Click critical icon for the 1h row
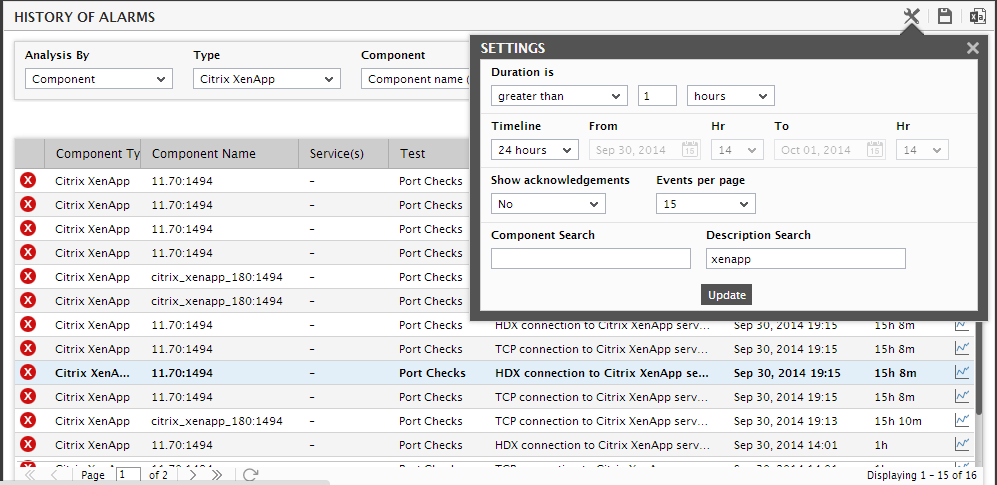The image size is (997, 485). click(x=28, y=444)
